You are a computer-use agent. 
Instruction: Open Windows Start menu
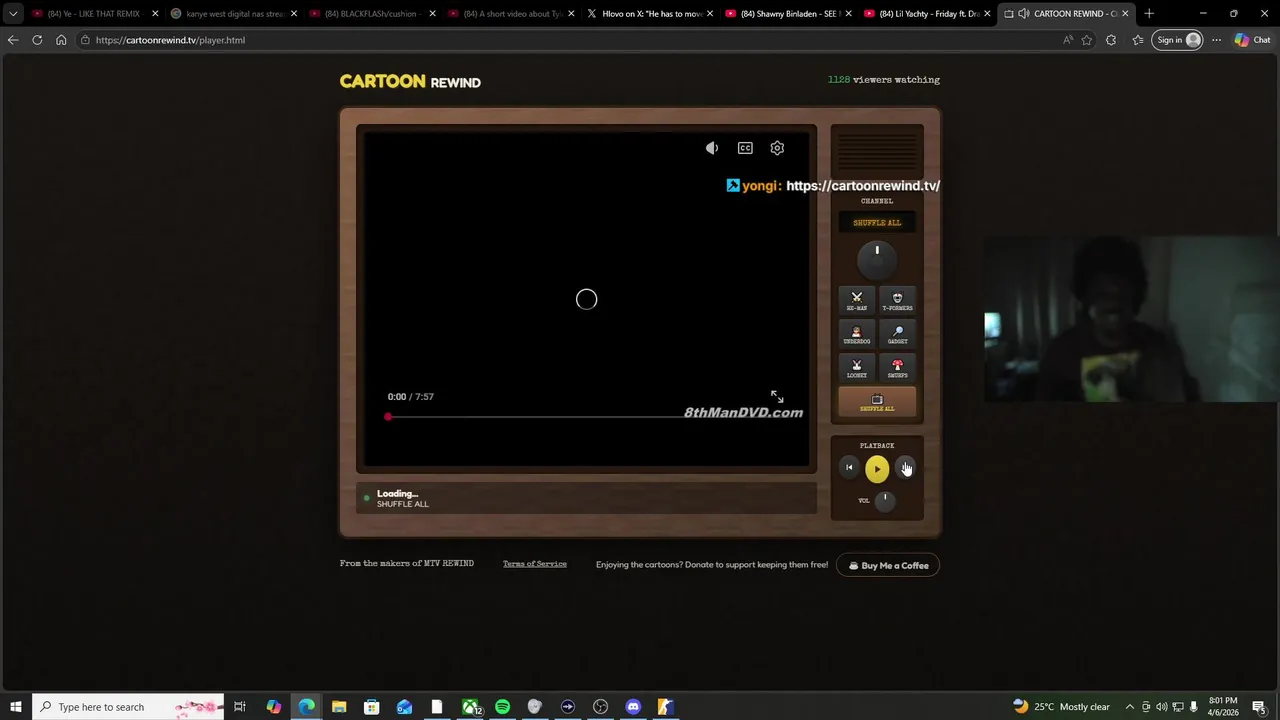pyautogui.click(x=16, y=707)
